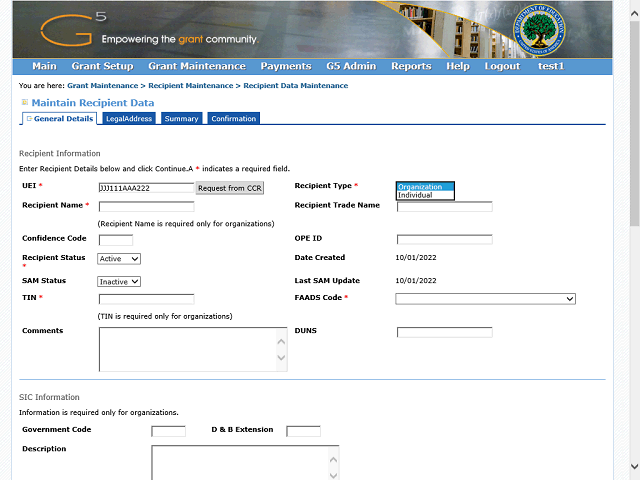Click the Recipient Information heading
Screen dimensions: 640x480
pos(60,153)
